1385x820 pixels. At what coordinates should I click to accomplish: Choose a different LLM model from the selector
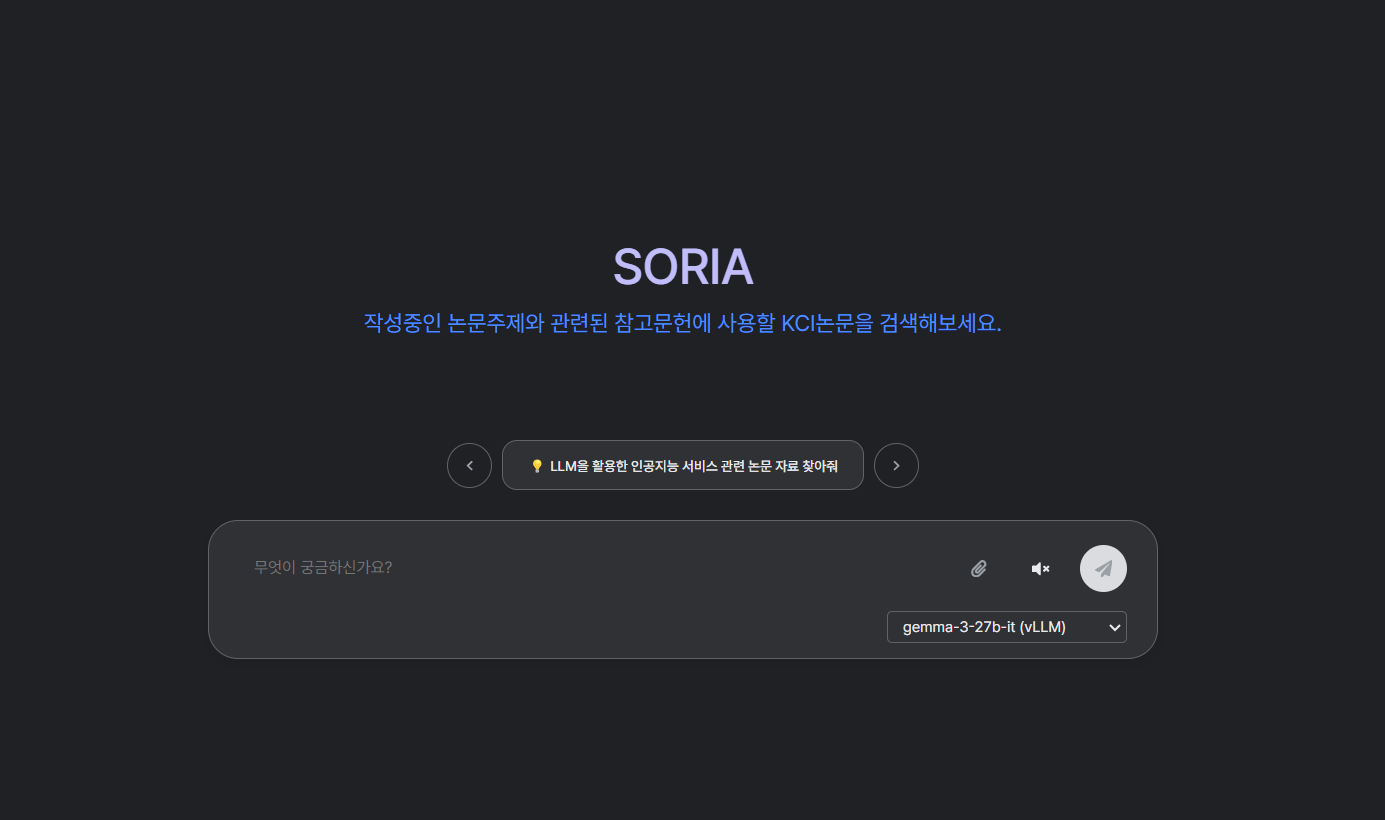[x=1006, y=627]
